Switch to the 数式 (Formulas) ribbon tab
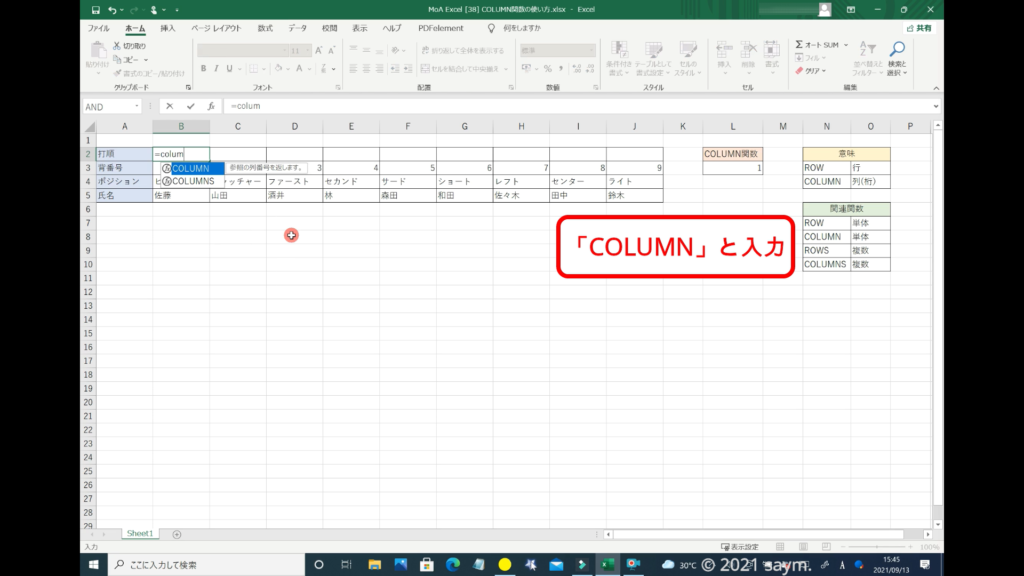 [x=265, y=28]
